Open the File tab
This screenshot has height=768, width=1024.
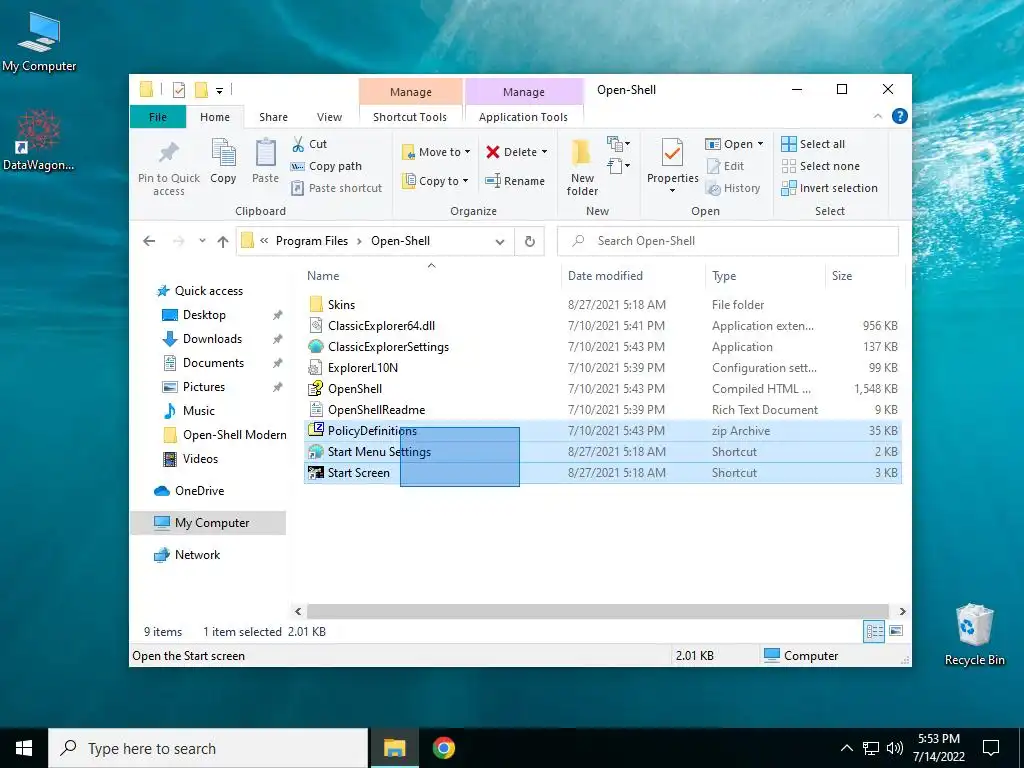(x=158, y=117)
